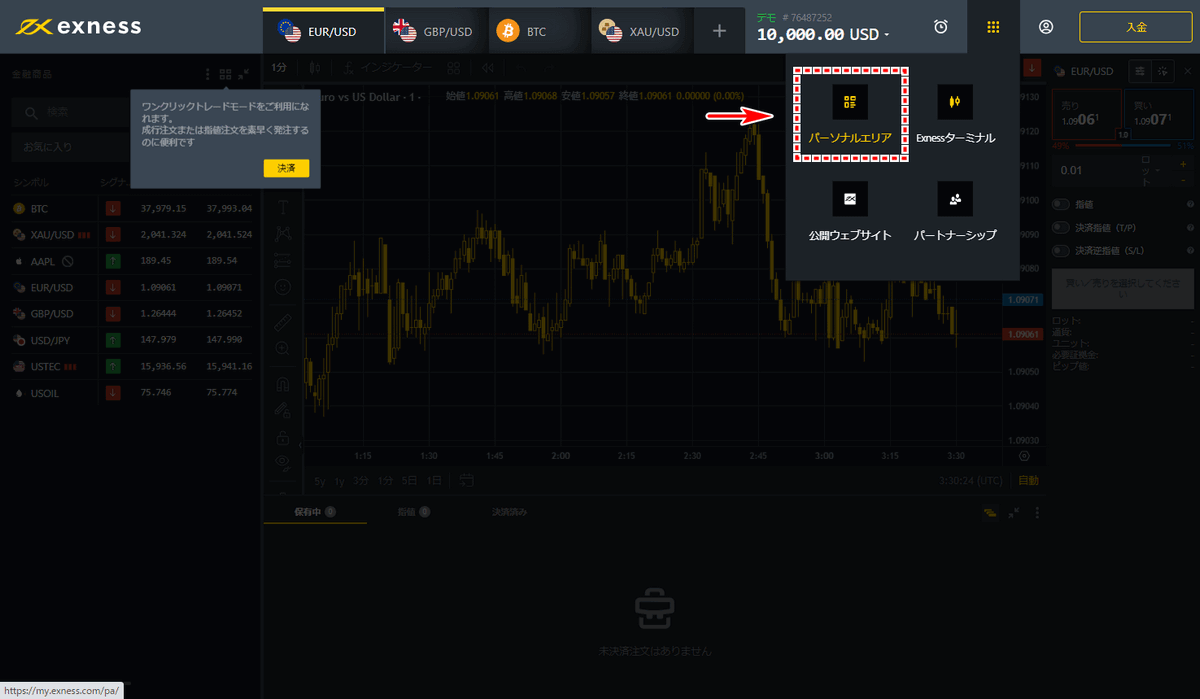1200x699 pixels.
Task: Toggle the 決済逆指値 (S/L) switch
Action: 1062,250
